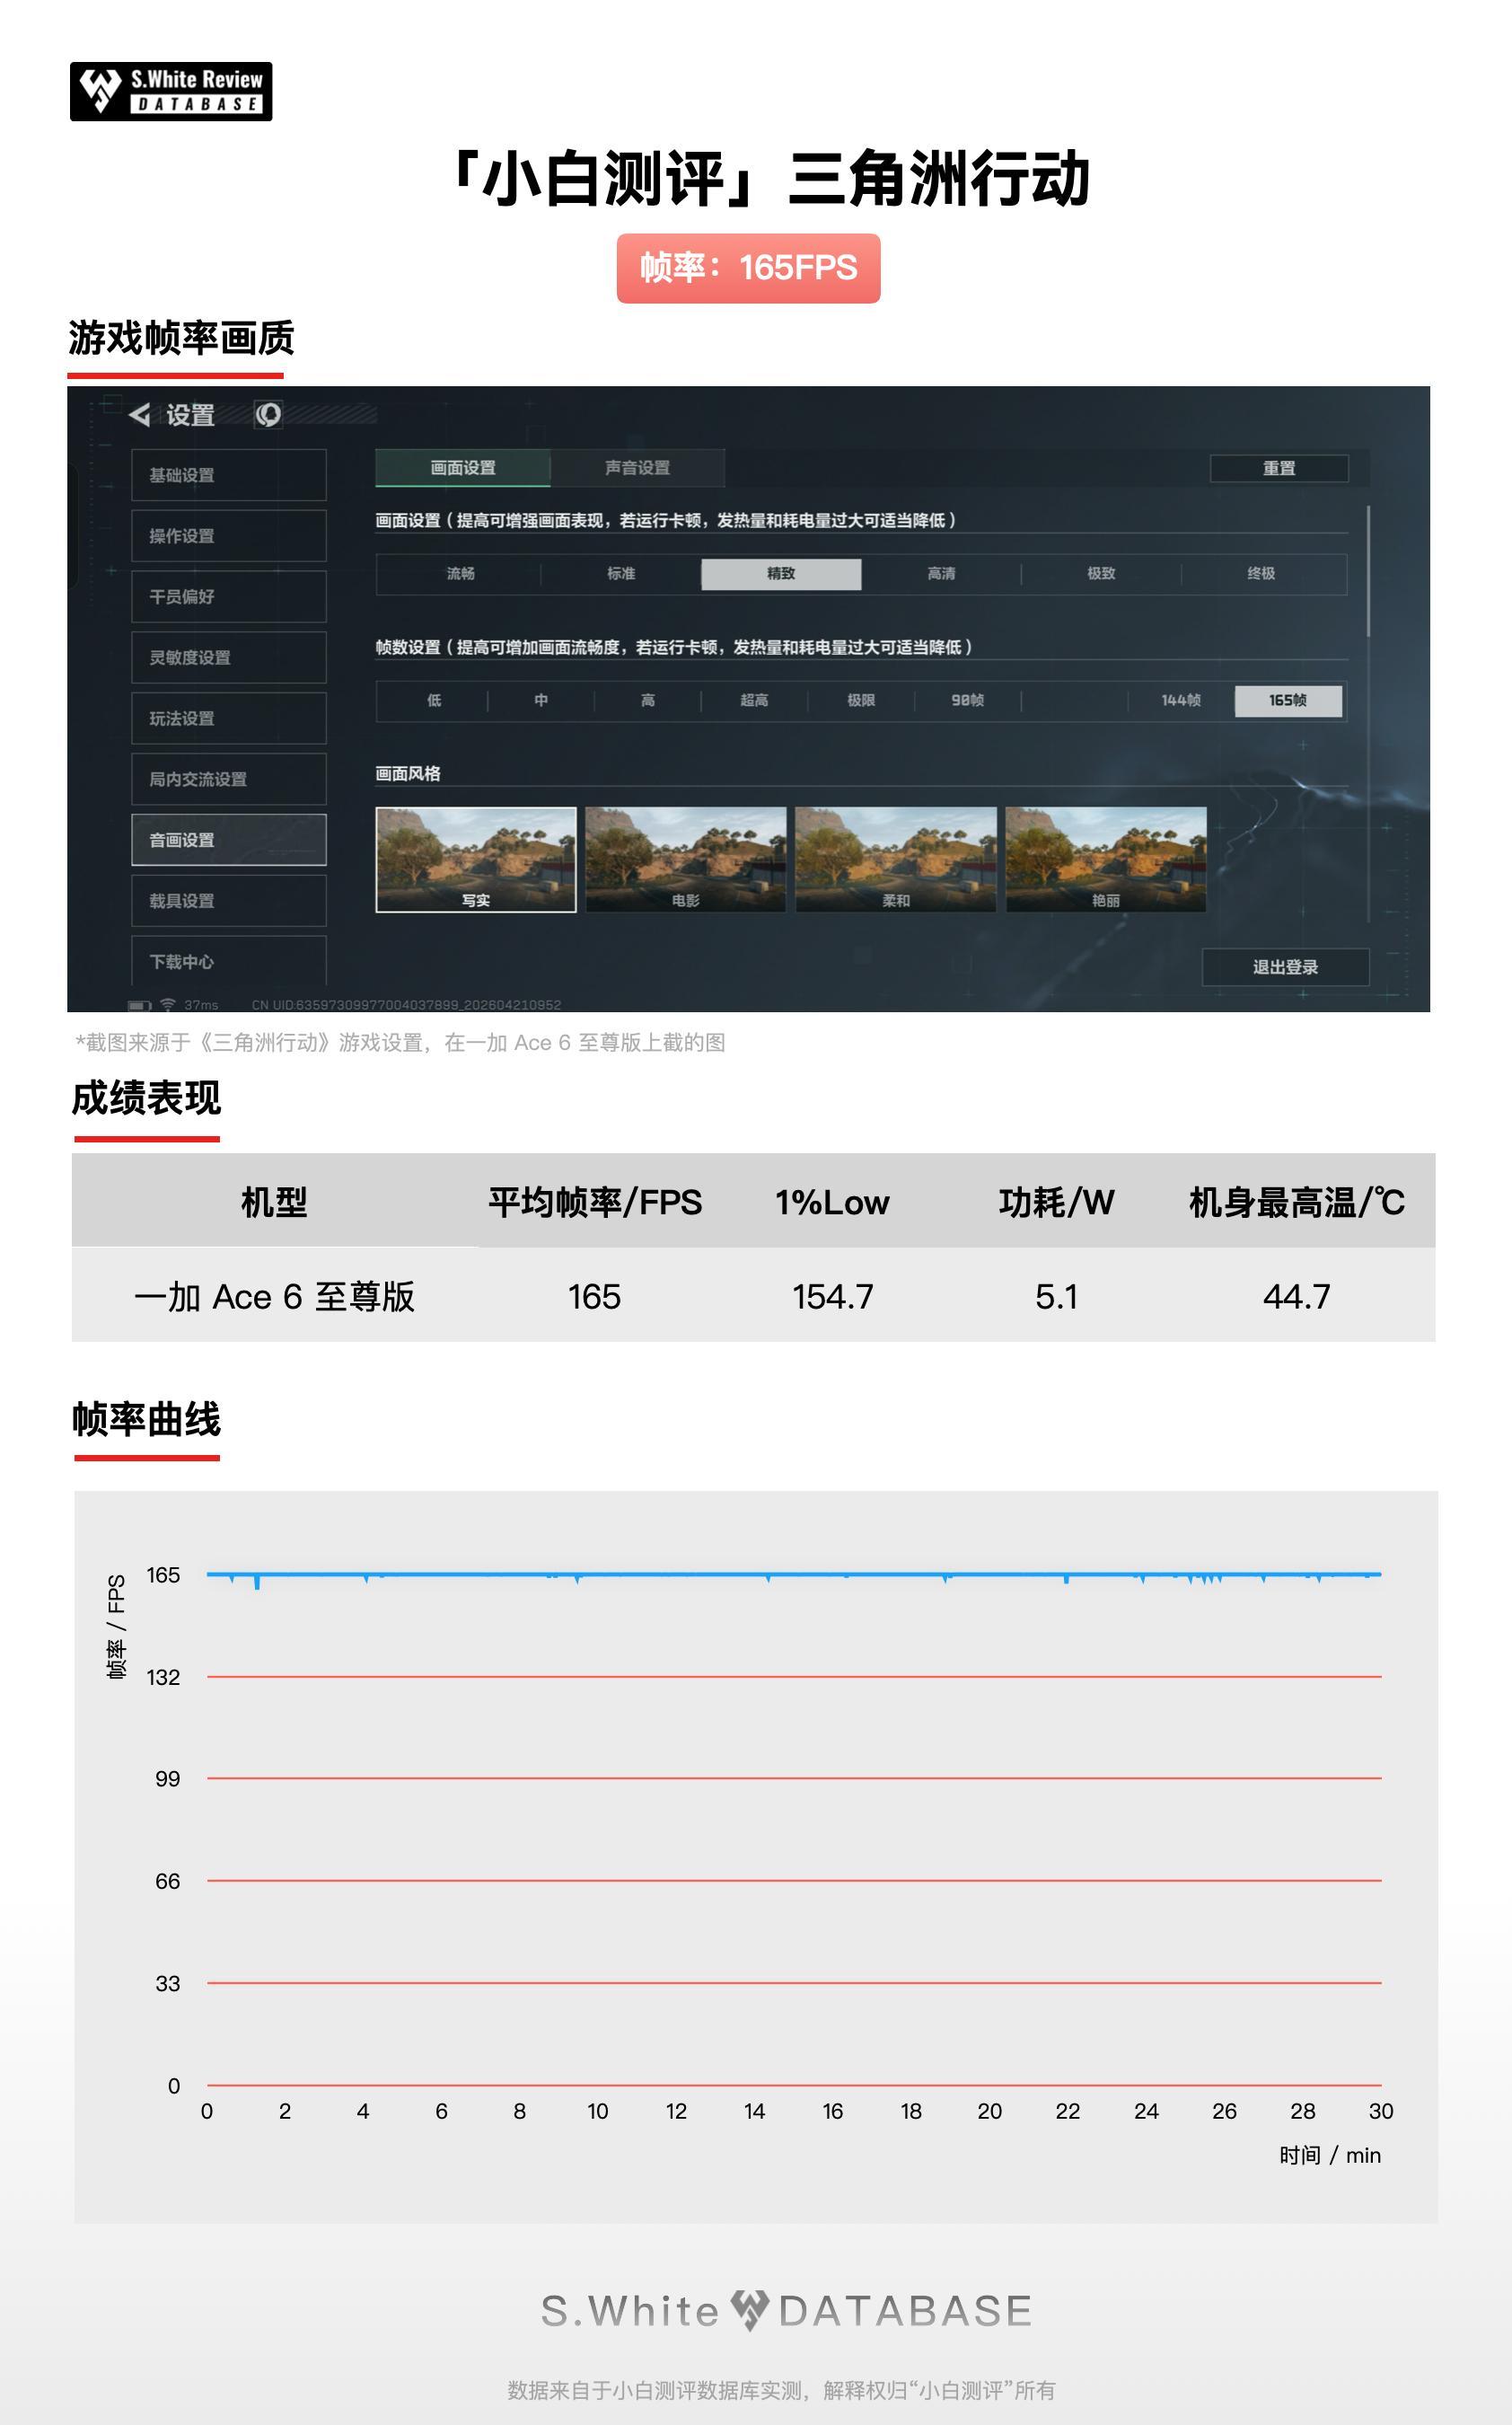Set frame rate to 极限

pyautogui.click(x=861, y=700)
